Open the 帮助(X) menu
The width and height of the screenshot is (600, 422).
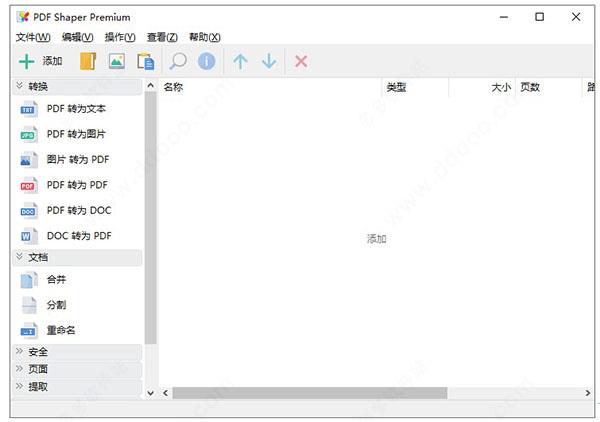pyautogui.click(x=204, y=37)
